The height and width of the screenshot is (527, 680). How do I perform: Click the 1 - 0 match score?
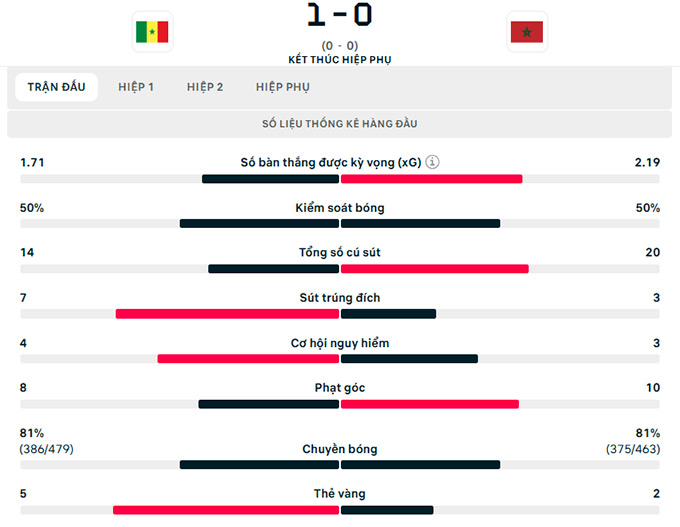tap(340, 16)
